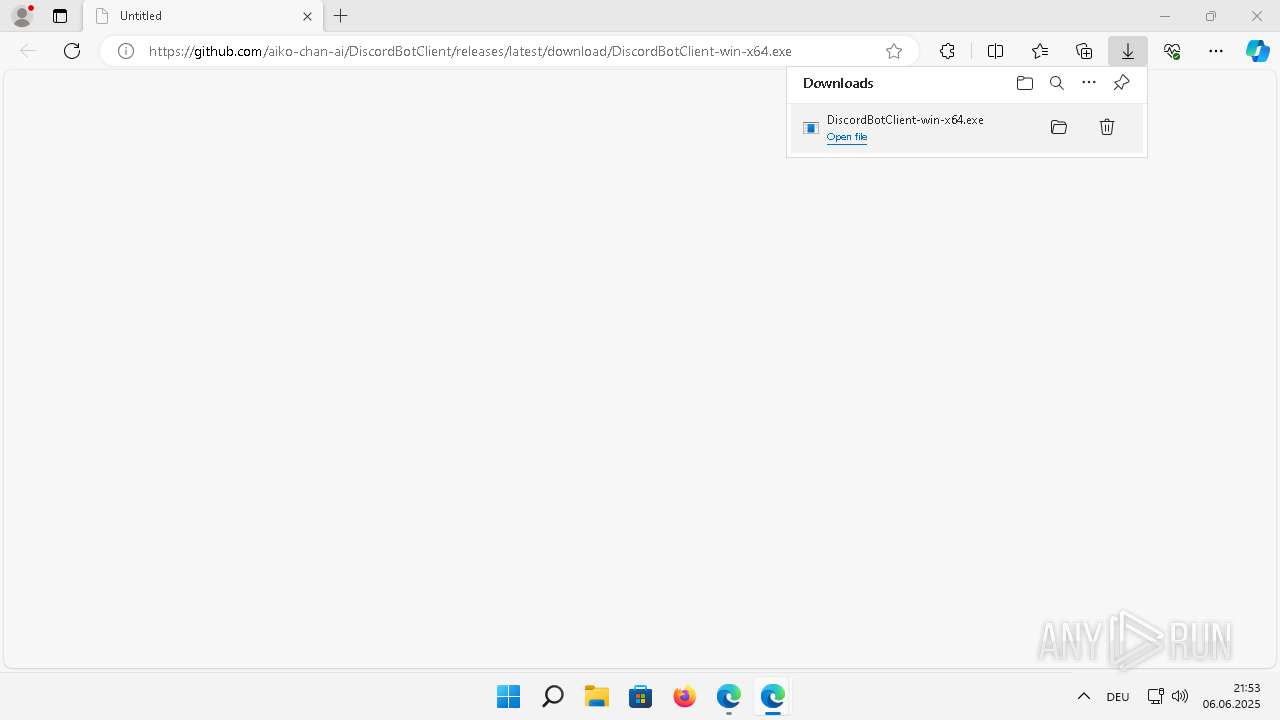The width and height of the screenshot is (1280, 720).
Task: Open the Favorites list
Action: click(1040, 51)
